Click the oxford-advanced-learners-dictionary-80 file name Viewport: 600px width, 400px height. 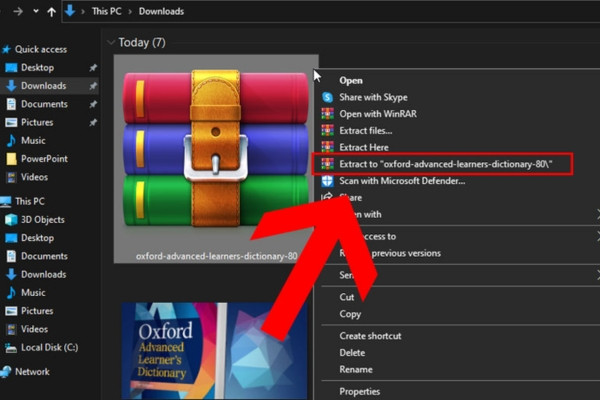pyautogui.click(x=217, y=256)
